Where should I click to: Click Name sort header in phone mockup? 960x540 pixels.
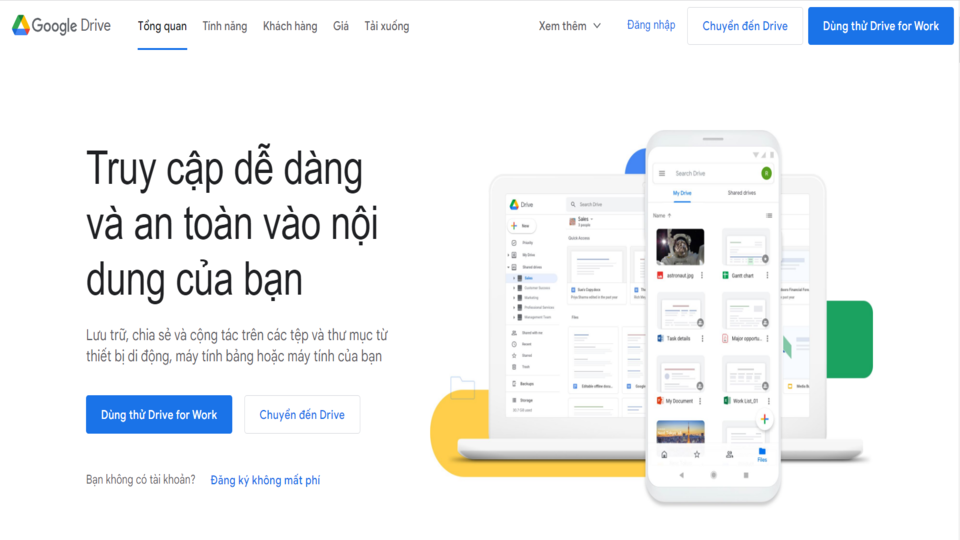point(662,216)
